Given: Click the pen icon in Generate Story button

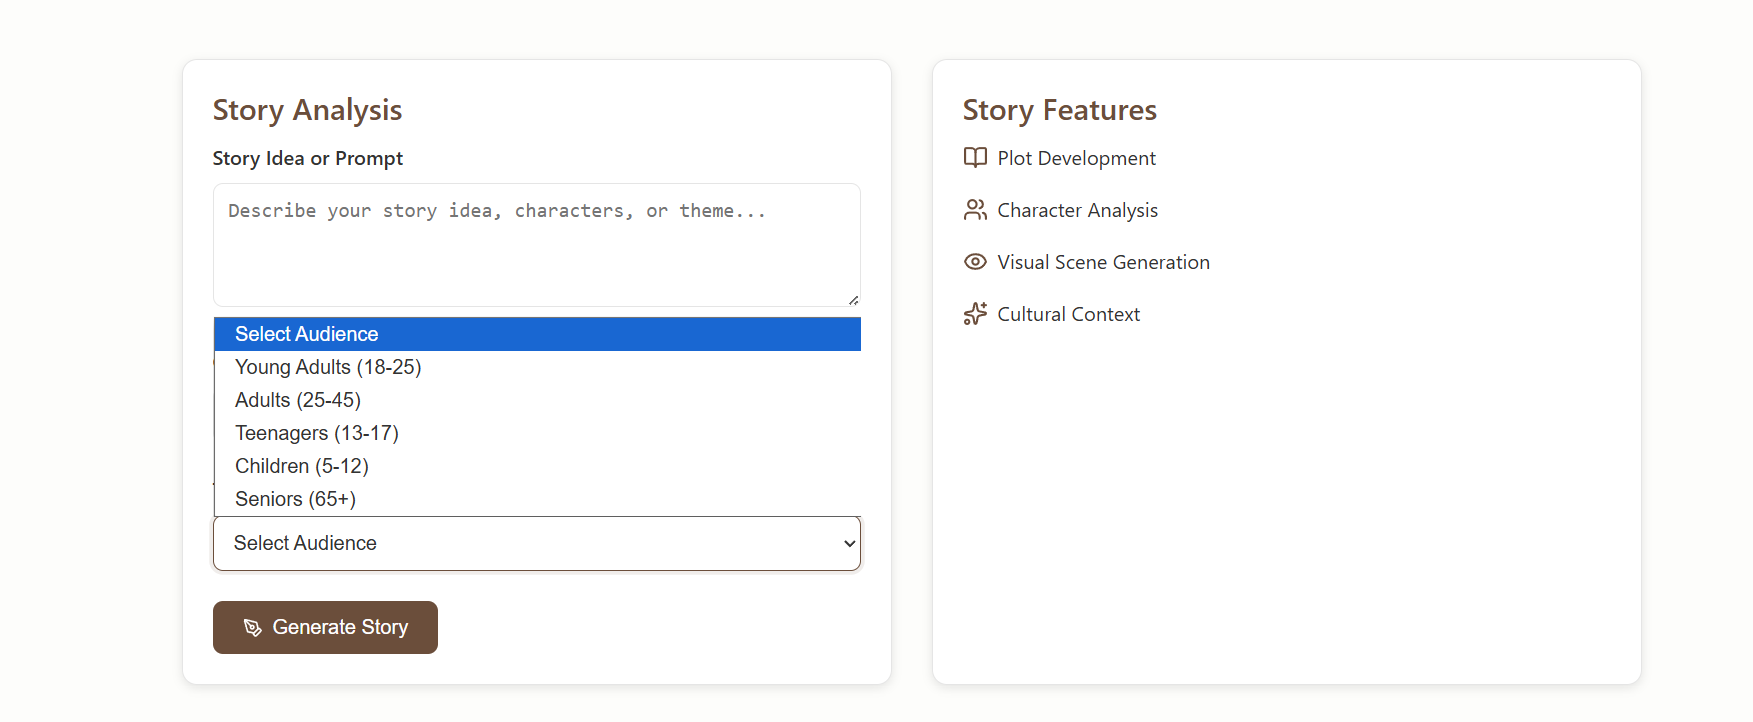Looking at the screenshot, I should 253,628.
